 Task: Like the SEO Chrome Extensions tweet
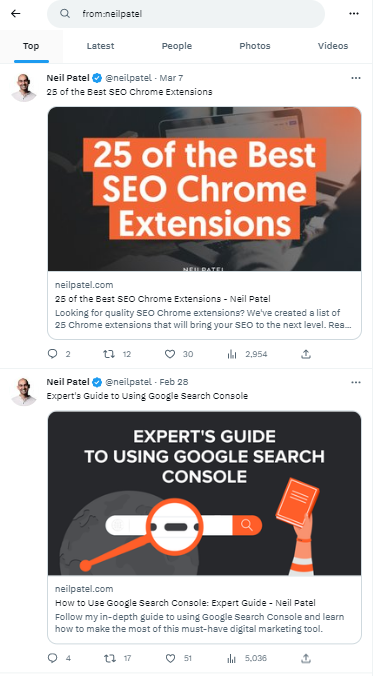point(170,354)
